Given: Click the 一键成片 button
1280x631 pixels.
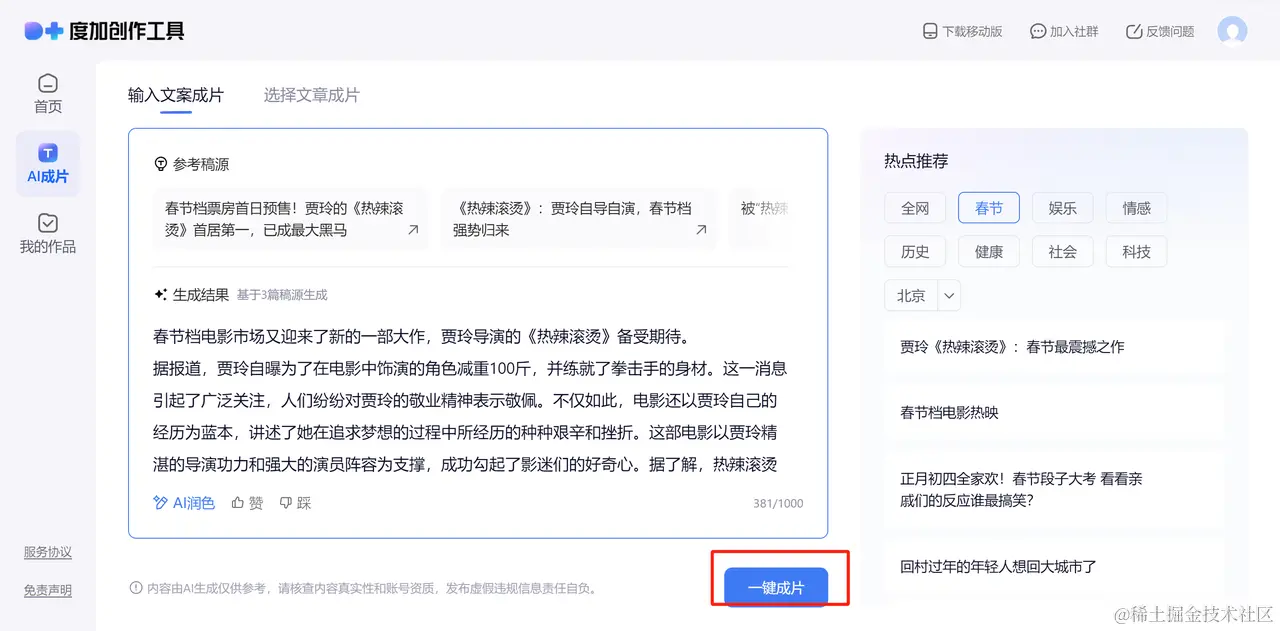Looking at the screenshot, I should pos(776,588).
